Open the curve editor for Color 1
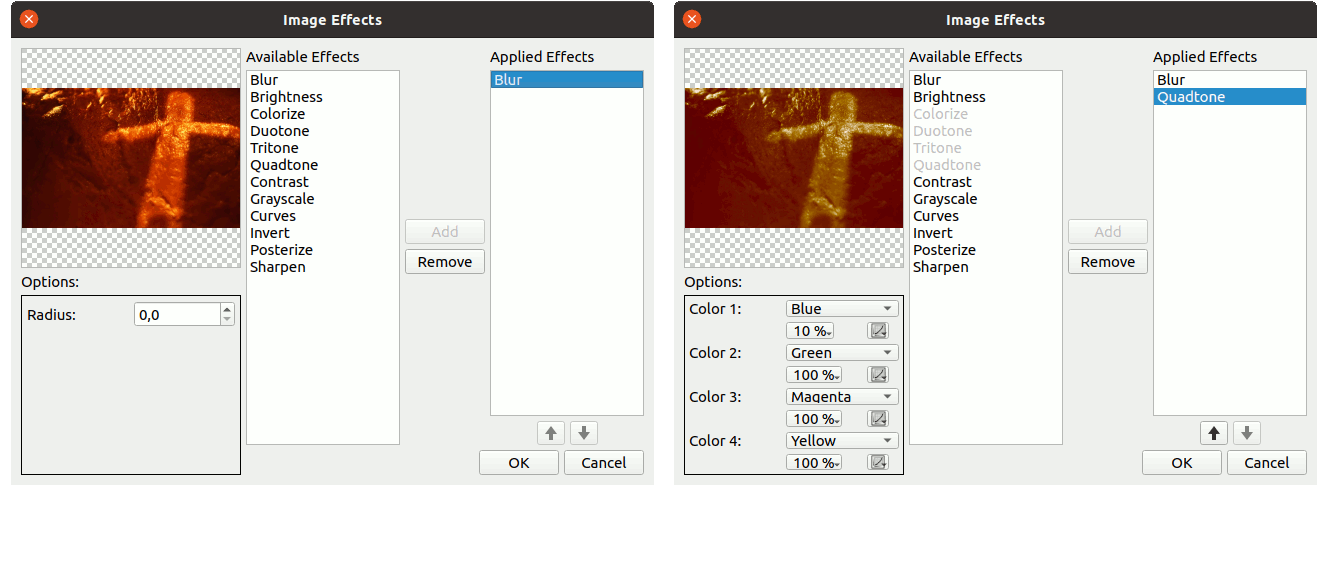 [878, 331]
